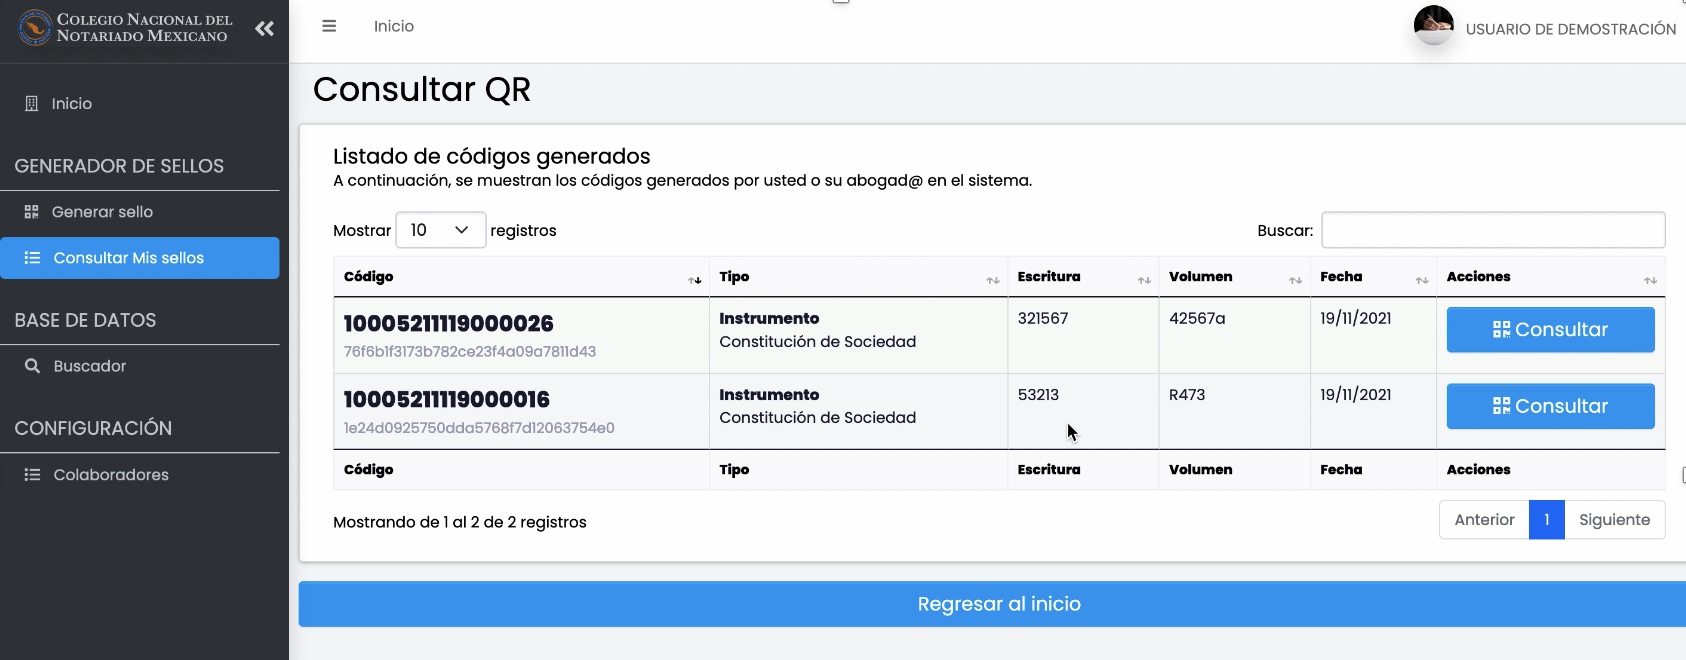Toggle the hamburger menu icon
Screen dimensions: 1686x660
pyautogui.click(x=329, y=26)
